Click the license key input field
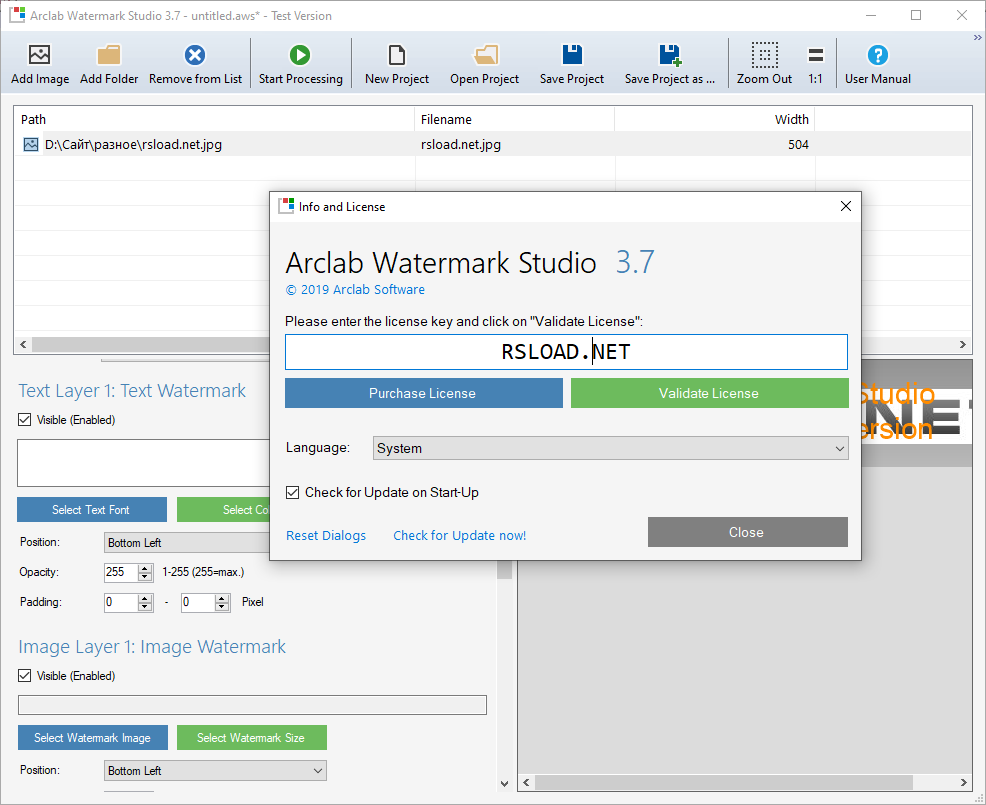The height and width of the screenshot is (805, 986). tap(566, 352)
